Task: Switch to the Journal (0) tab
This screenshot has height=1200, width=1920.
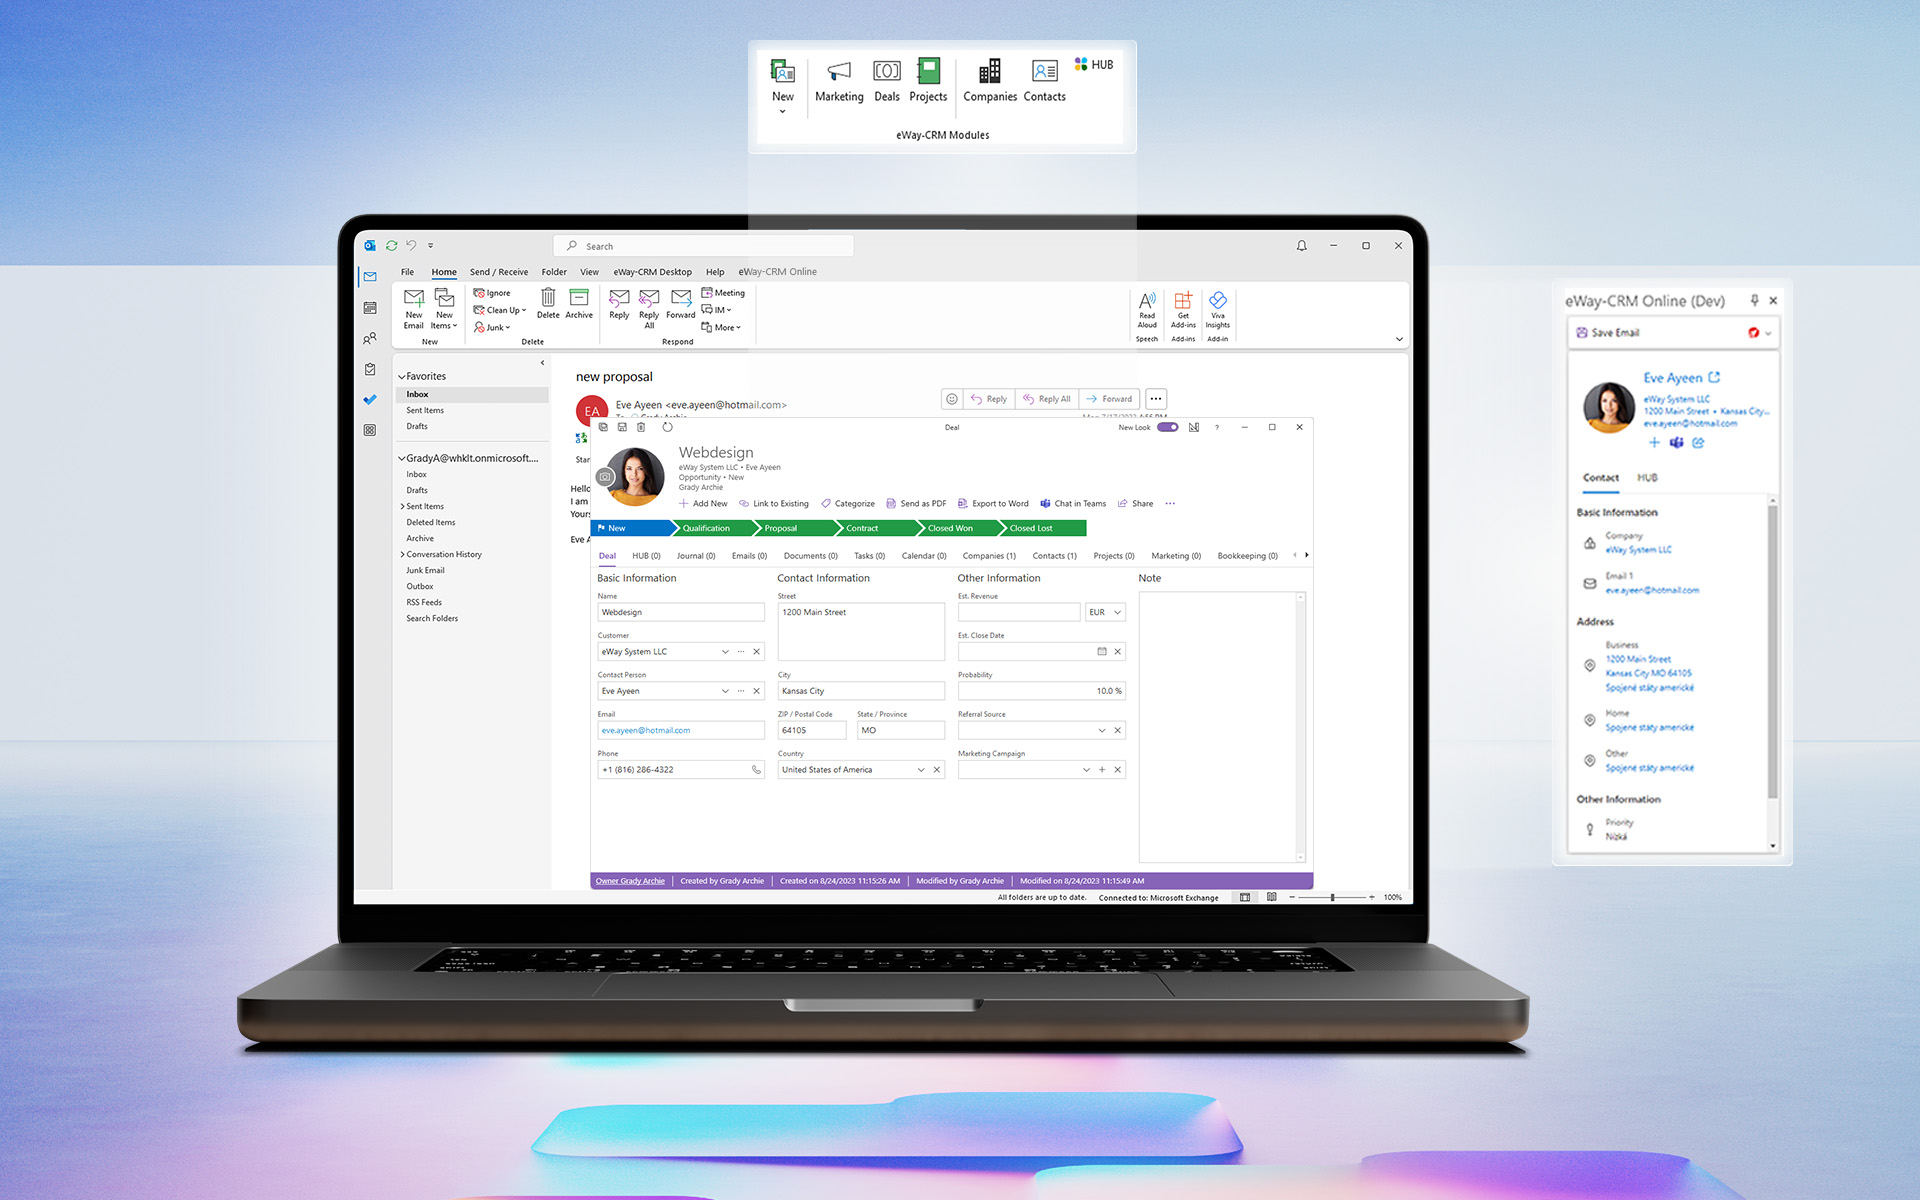Action: (x=696, y=556)
